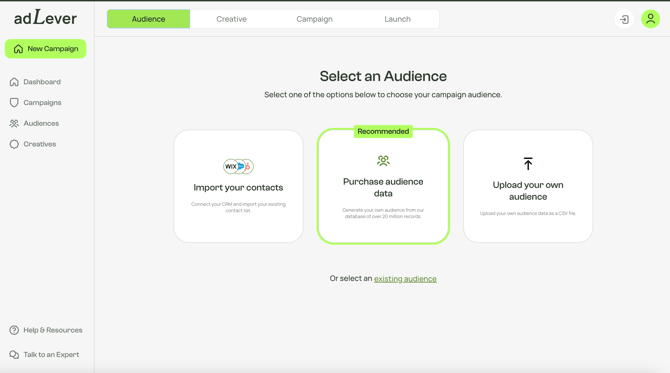The height and width of the screenshot is (373, 670).
Task: Select the Audience step tab
Action: point(148,19)
